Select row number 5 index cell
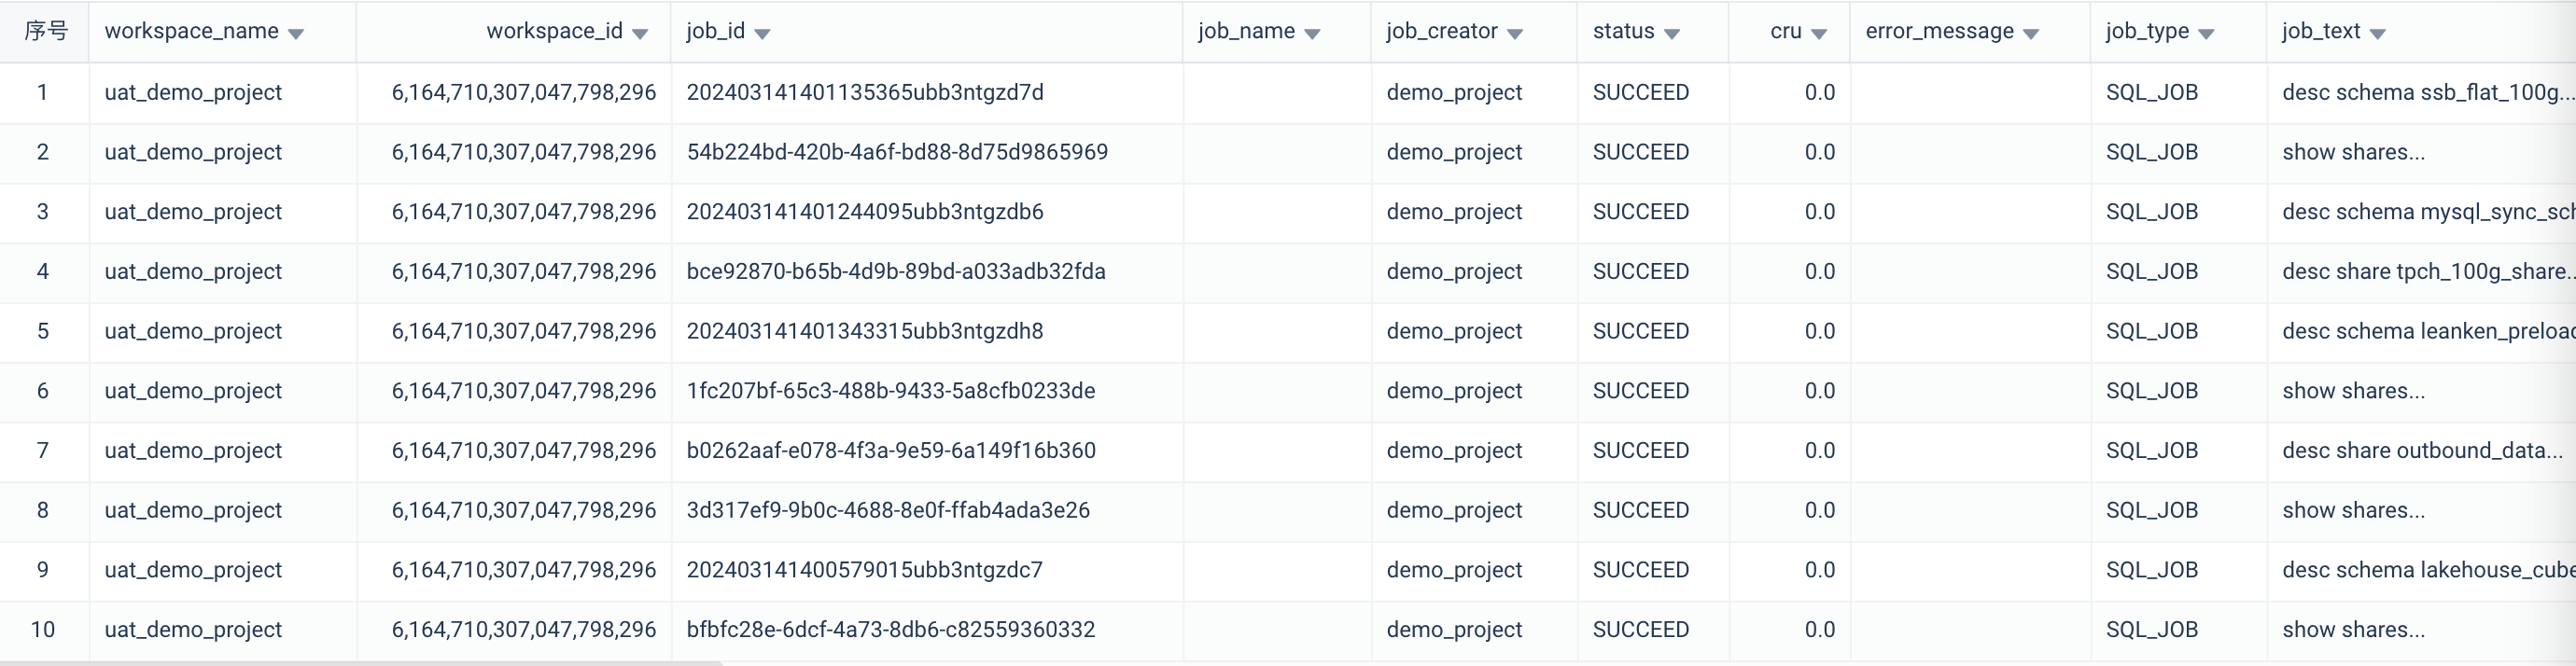The width and height of the screenshot is (2576, 666). [x=43, y=331]
